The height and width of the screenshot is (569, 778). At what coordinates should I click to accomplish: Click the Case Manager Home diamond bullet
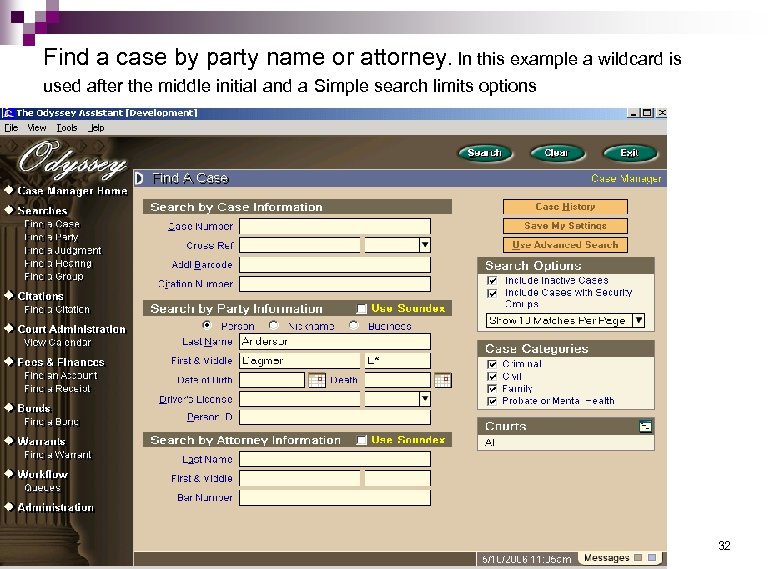pos(8,190)
